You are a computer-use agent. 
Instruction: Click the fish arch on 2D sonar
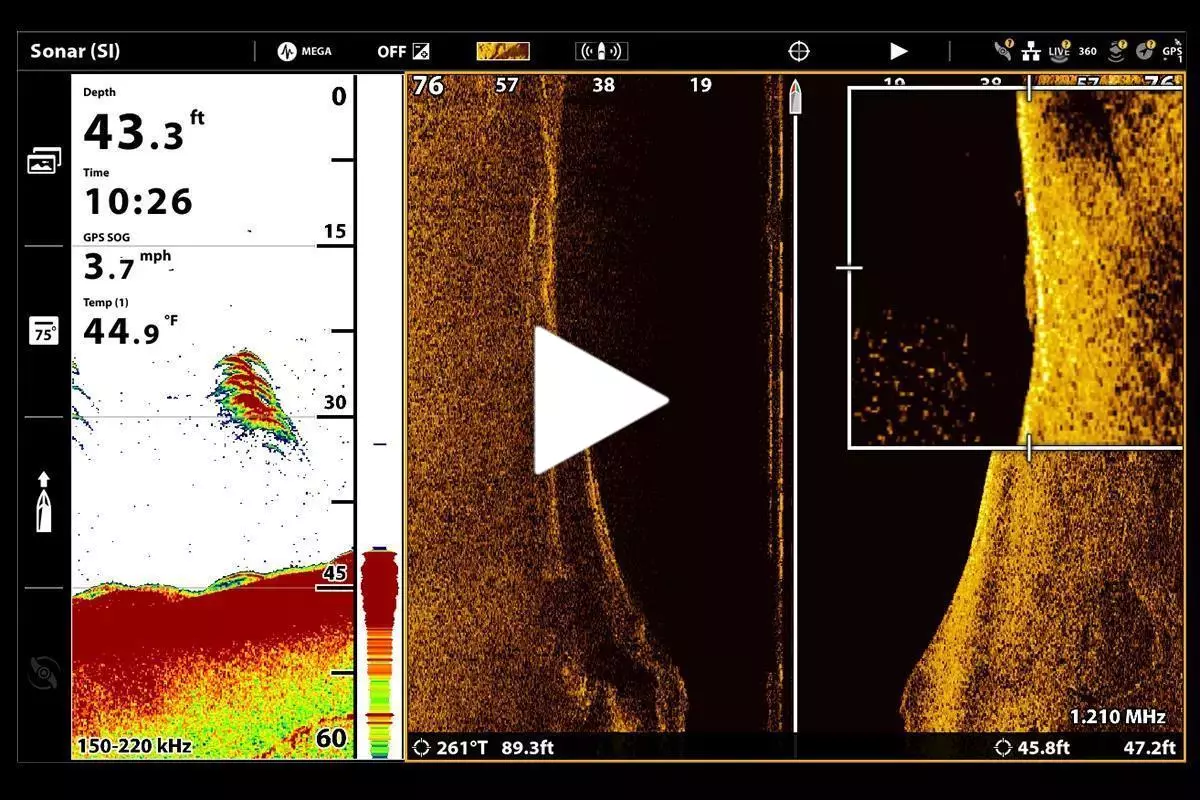(248, 393)
